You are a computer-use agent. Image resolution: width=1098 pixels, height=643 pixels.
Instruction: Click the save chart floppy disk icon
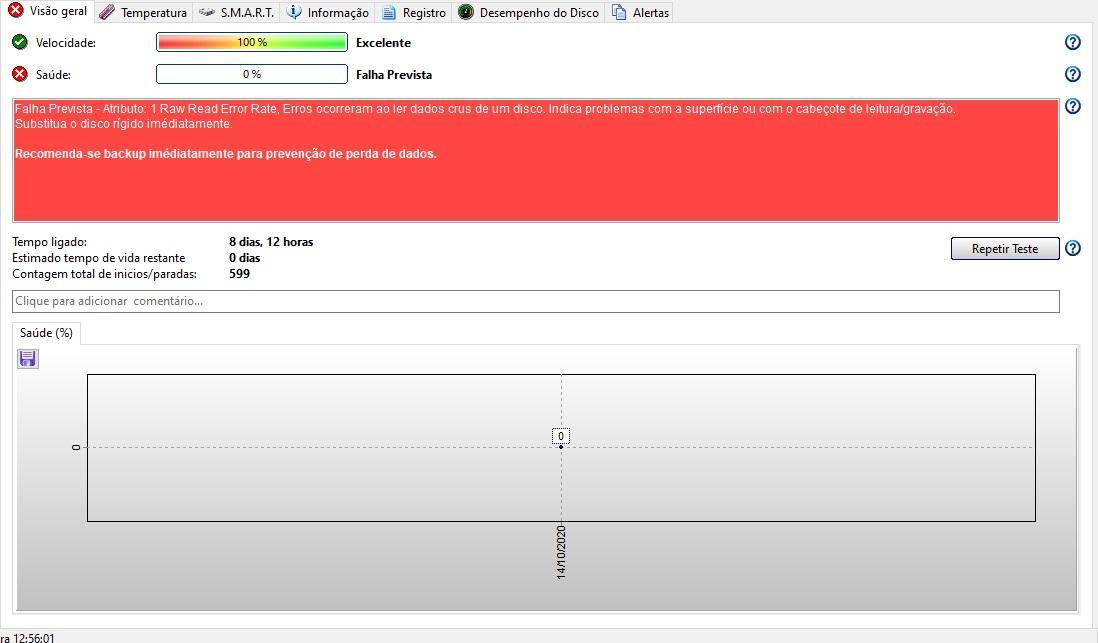click(x=27, y=359)
